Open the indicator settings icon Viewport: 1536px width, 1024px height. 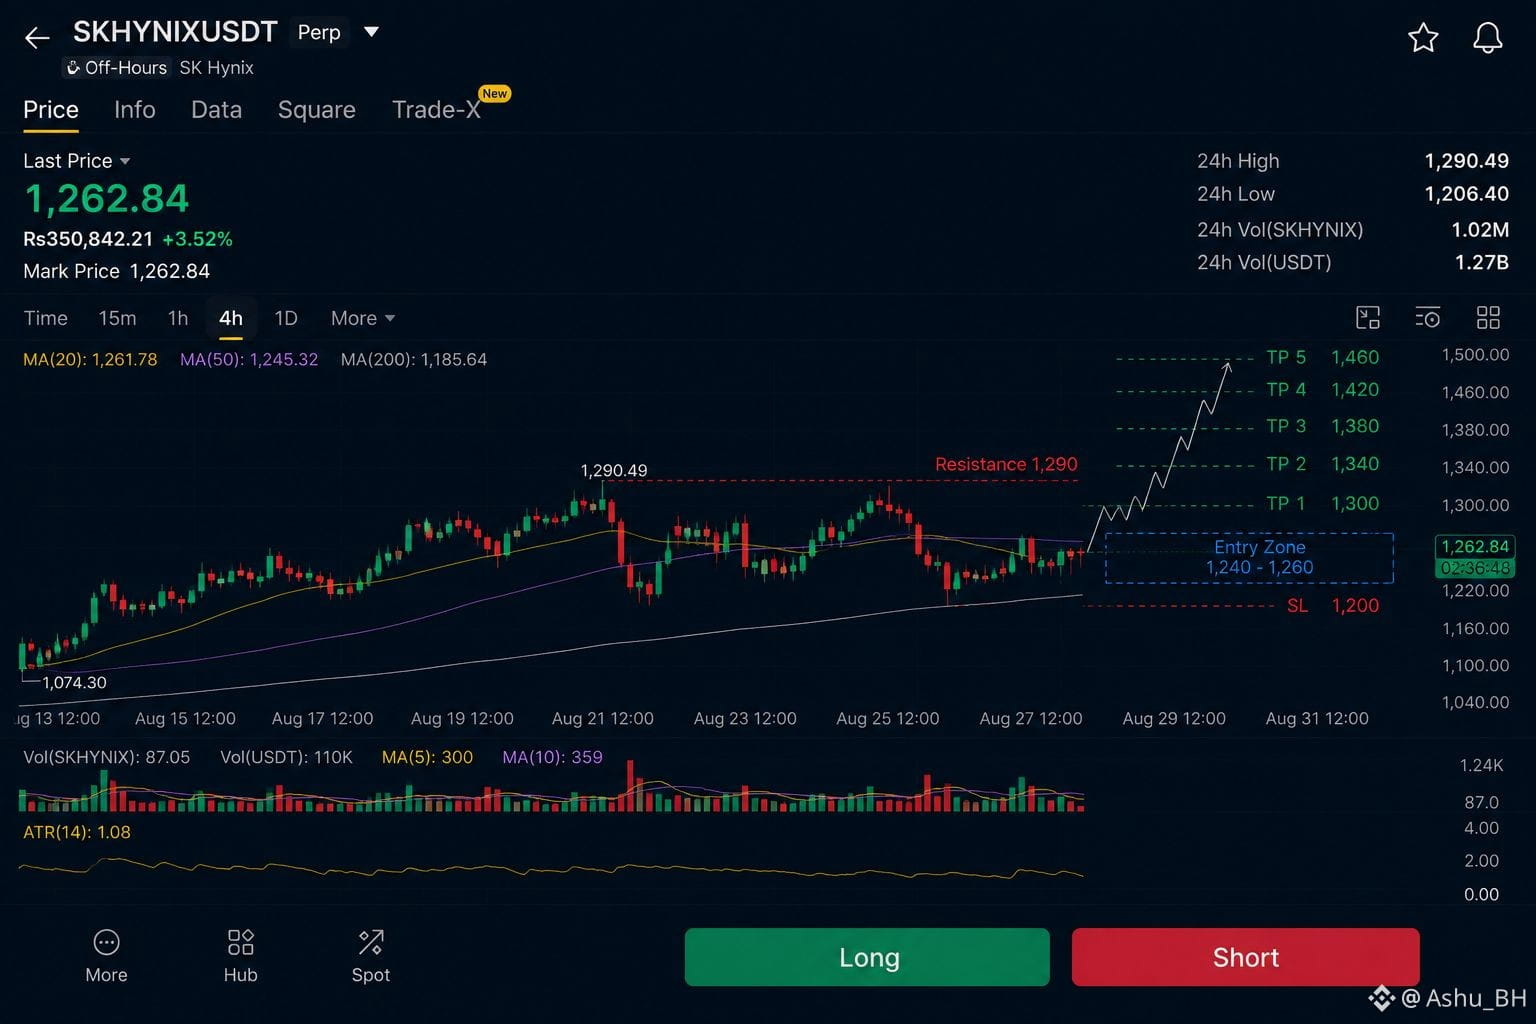tap(1428, 318)
